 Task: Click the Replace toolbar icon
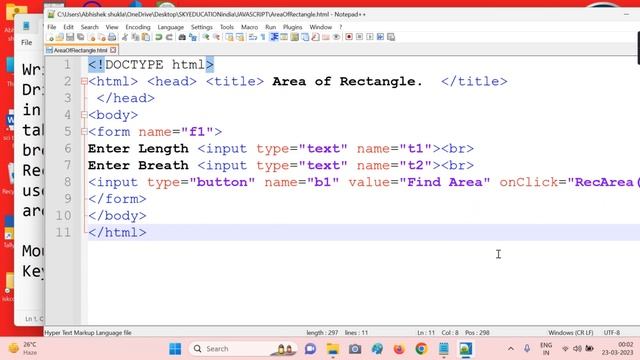pyautogui.click(x=193, y=37)
